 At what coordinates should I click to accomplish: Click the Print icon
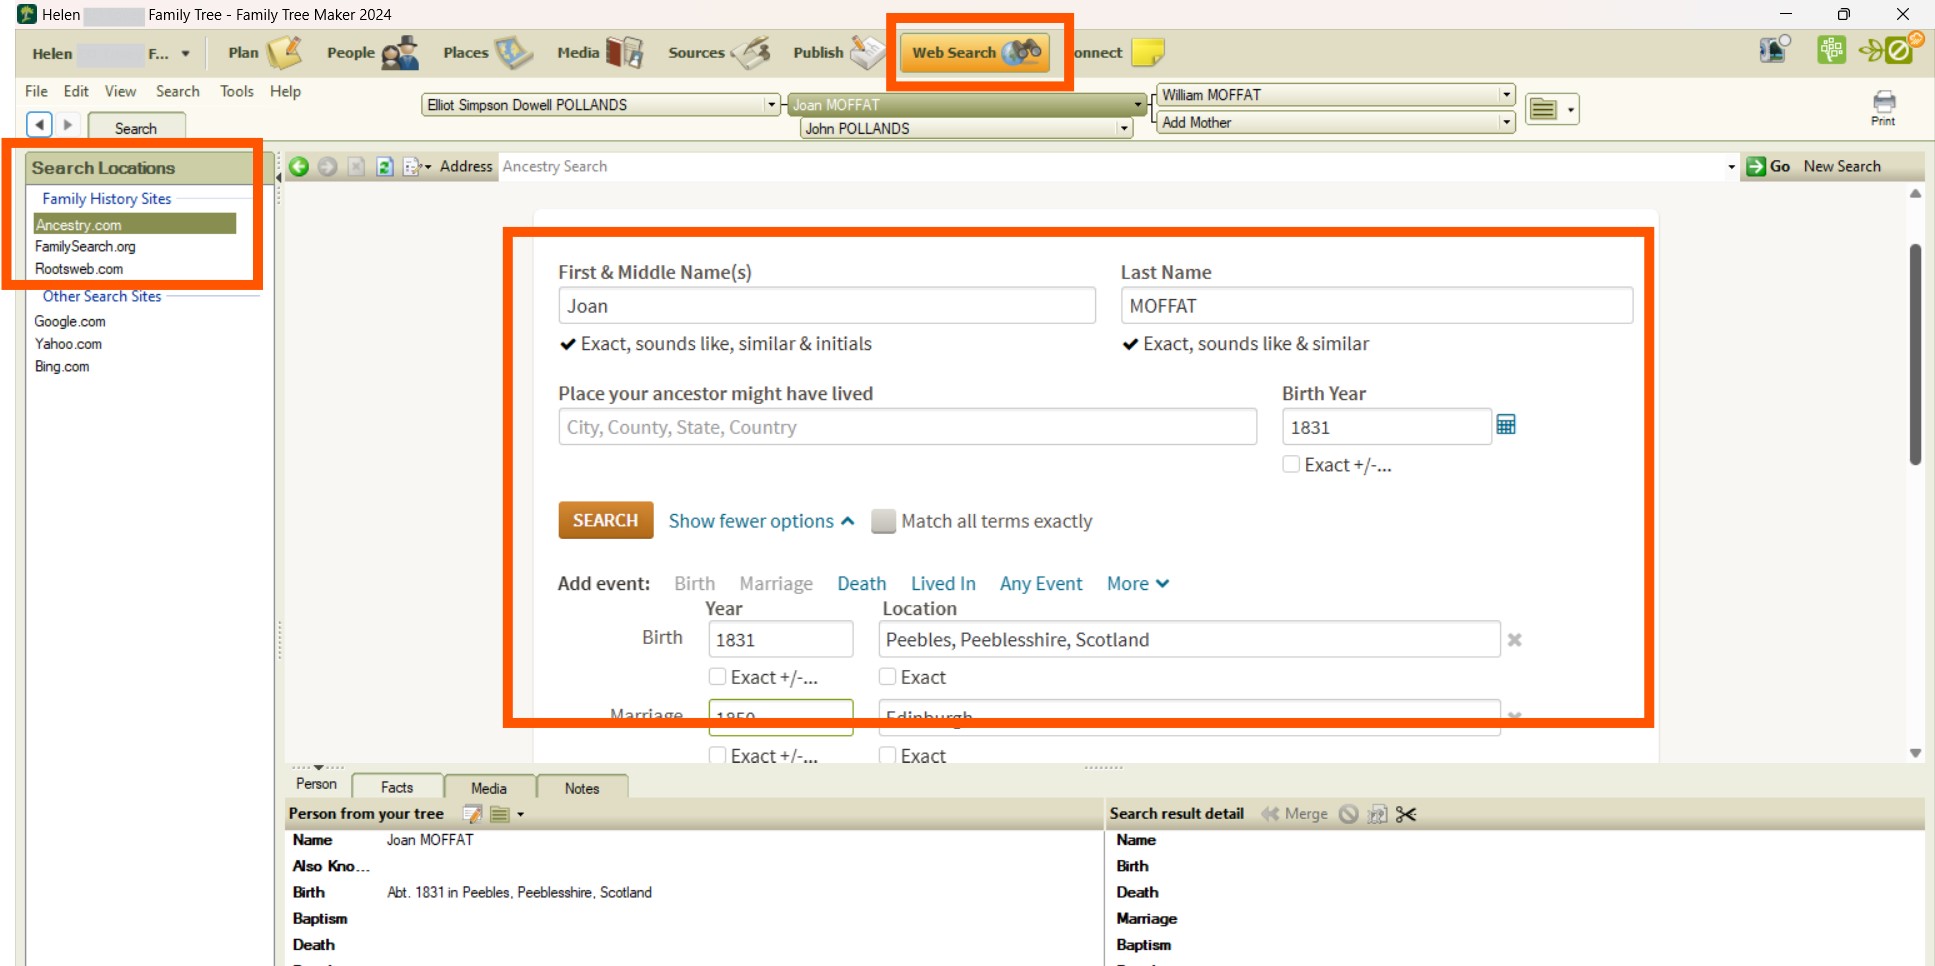point(1883,106)
